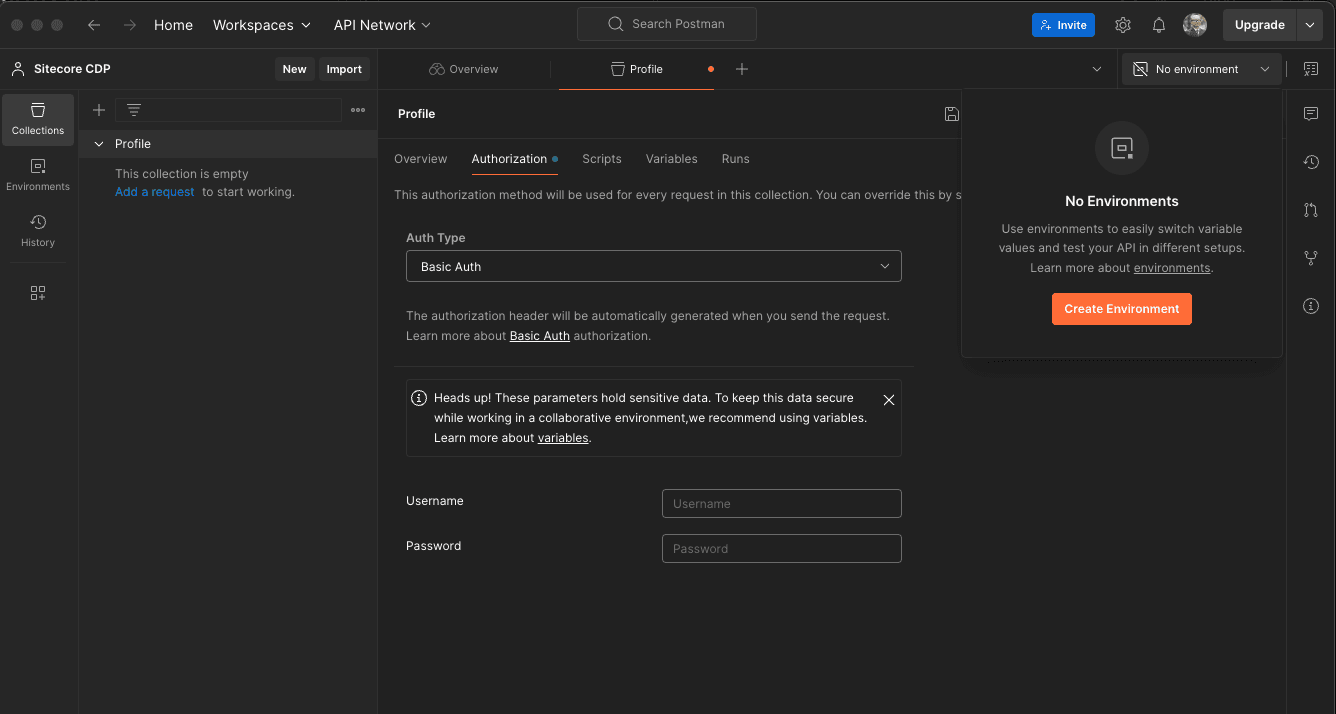Switch to the Variables tab

(671, 159)
